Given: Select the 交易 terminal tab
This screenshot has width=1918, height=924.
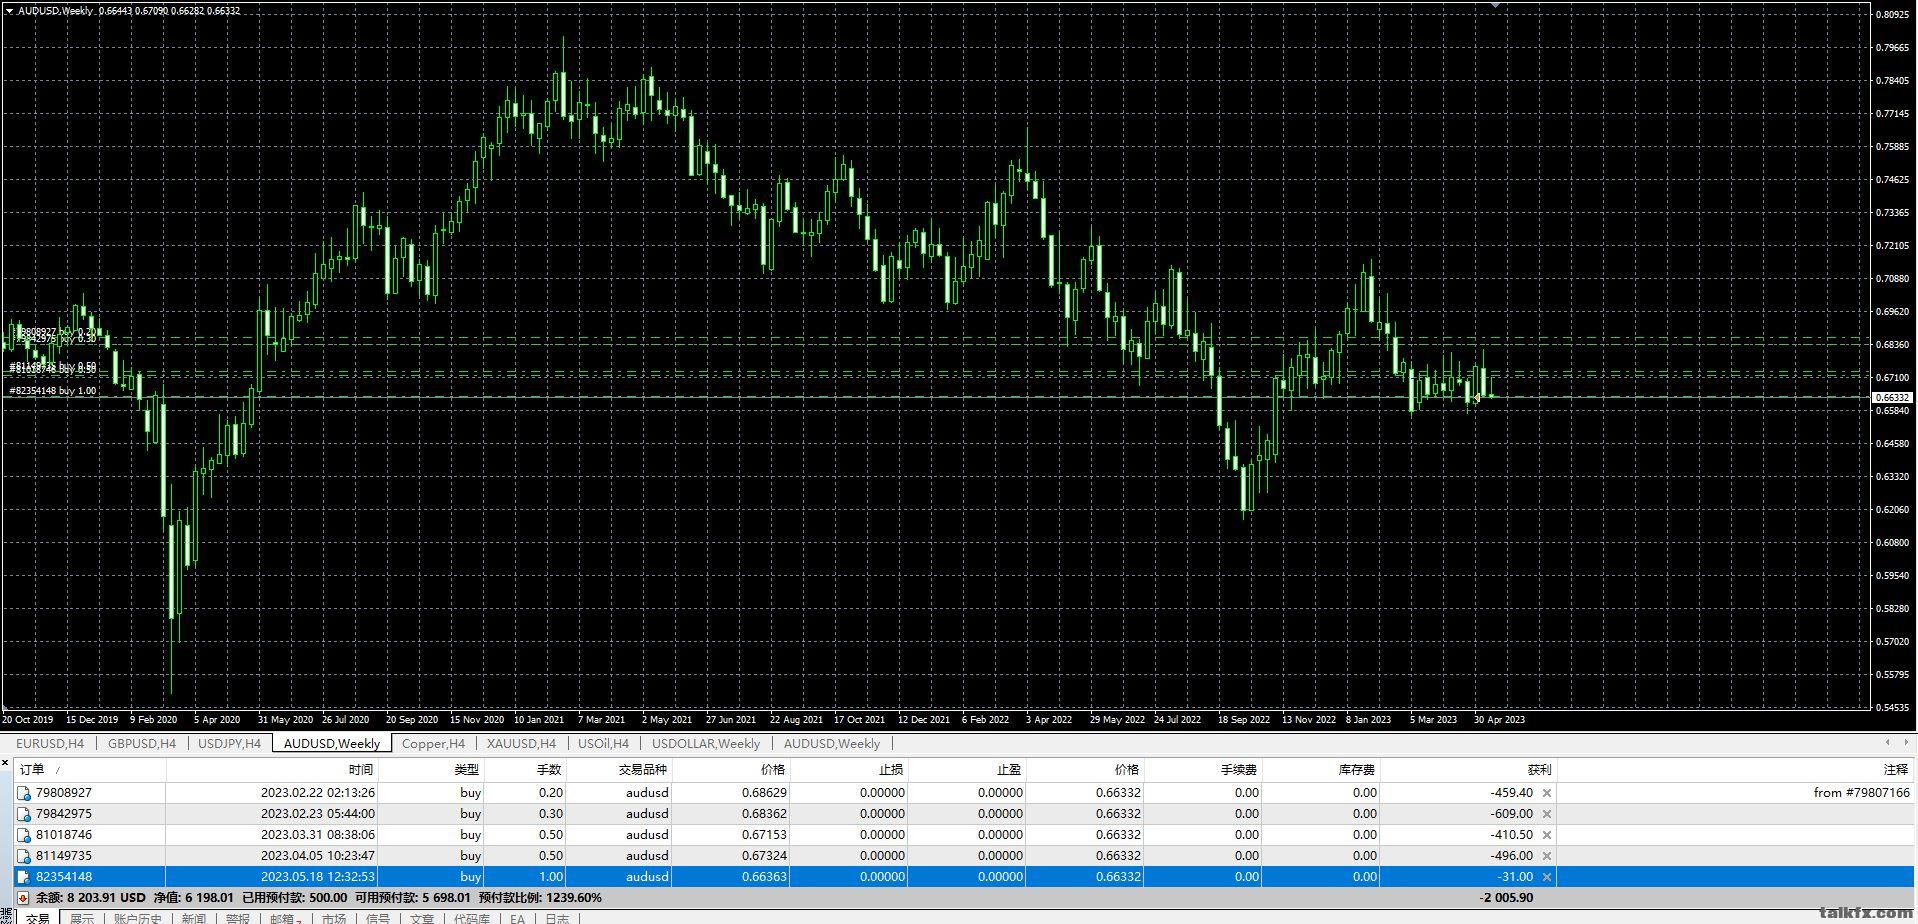Looking at the screenshot, I should (37, 918).
